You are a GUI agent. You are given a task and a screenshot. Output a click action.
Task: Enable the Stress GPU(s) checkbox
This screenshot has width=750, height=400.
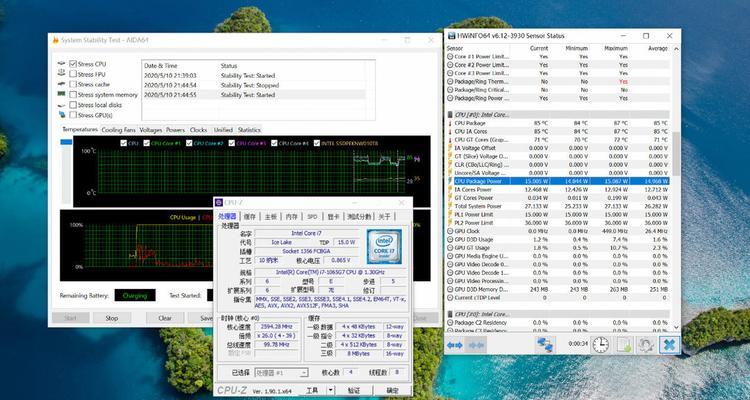tap(73, 115)
